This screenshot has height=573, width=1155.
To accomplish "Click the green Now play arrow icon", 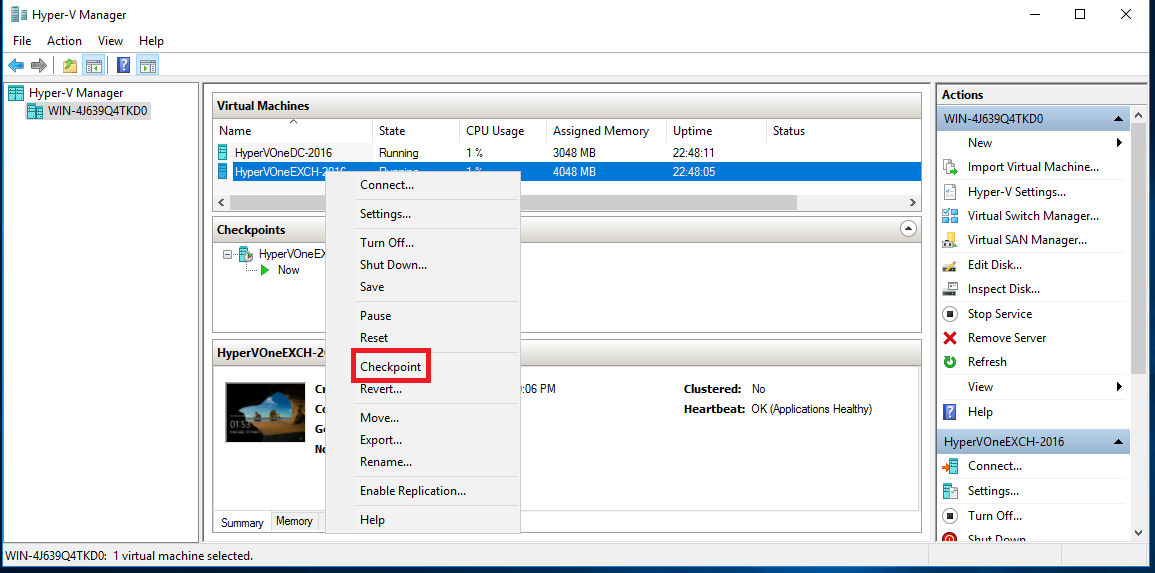I will pyautogui.click(x=265, y=270).
